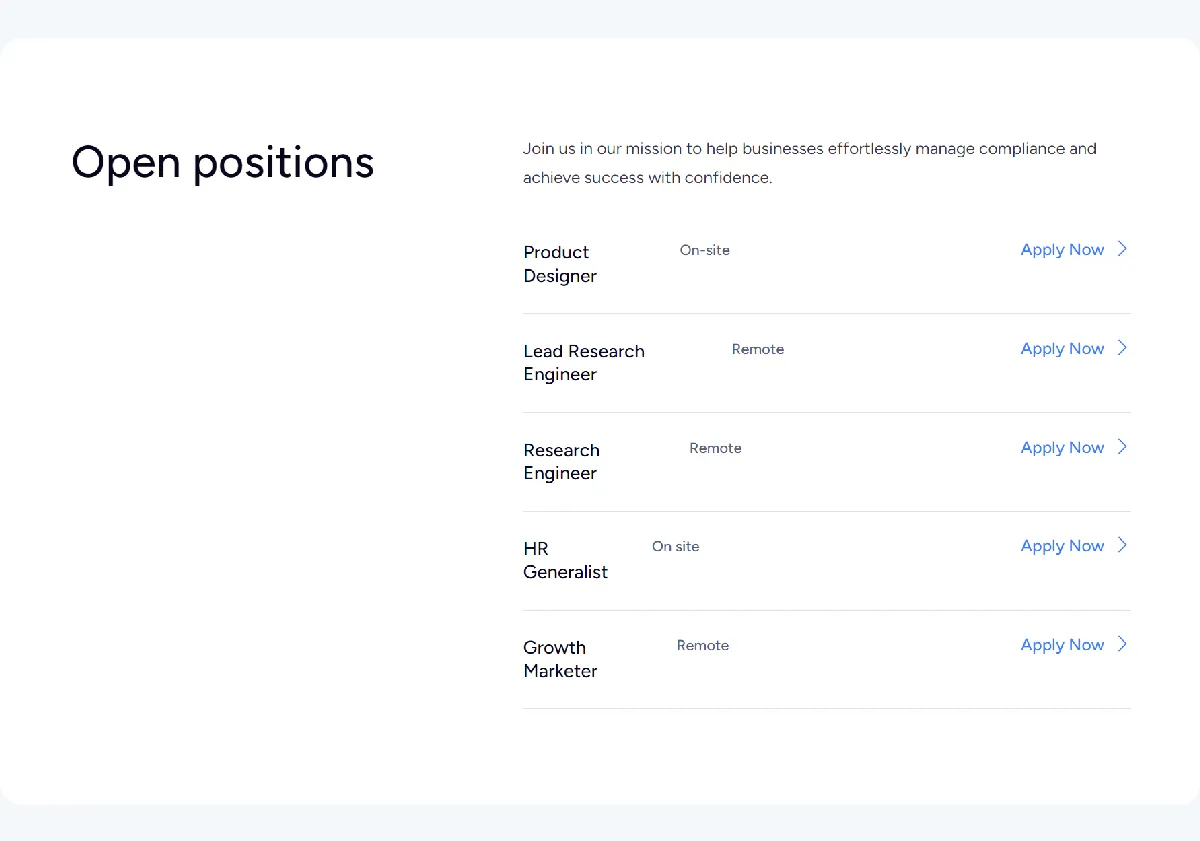This screenshot has width=1200, height=841.
Task: Apply Now for Lead Research Engineer role
Action: 1062,349
